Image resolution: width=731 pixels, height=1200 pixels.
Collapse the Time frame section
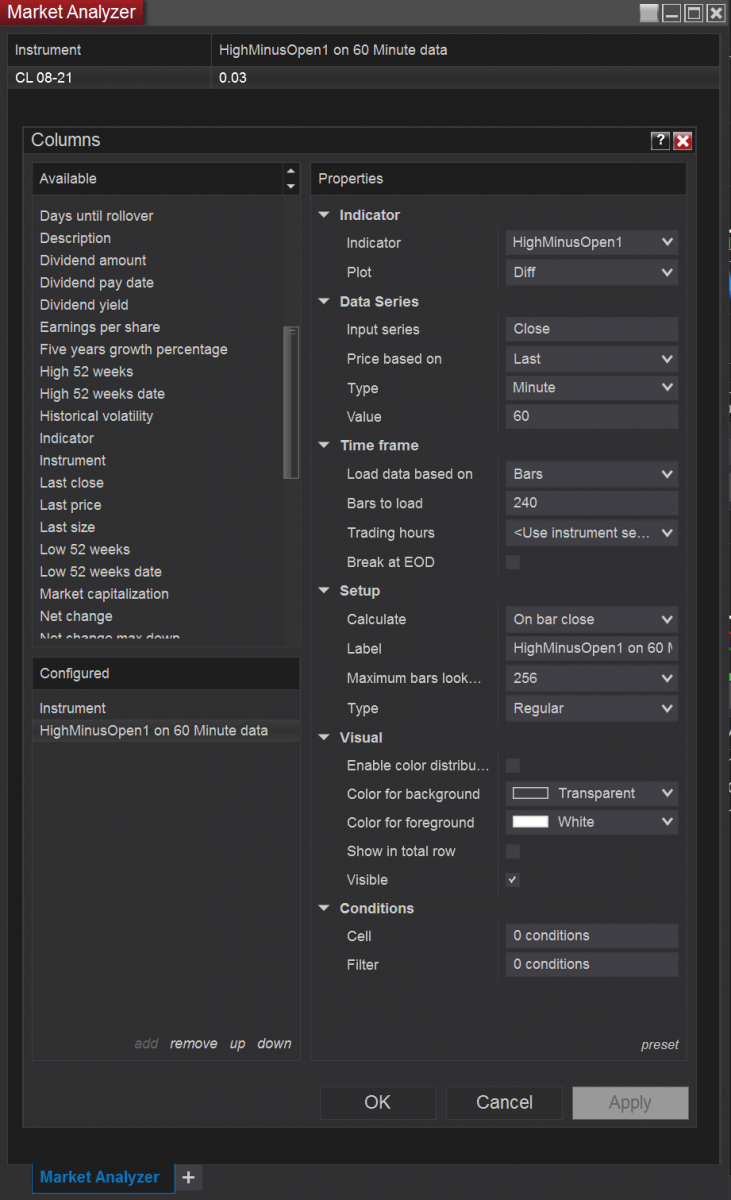[324, 446]
